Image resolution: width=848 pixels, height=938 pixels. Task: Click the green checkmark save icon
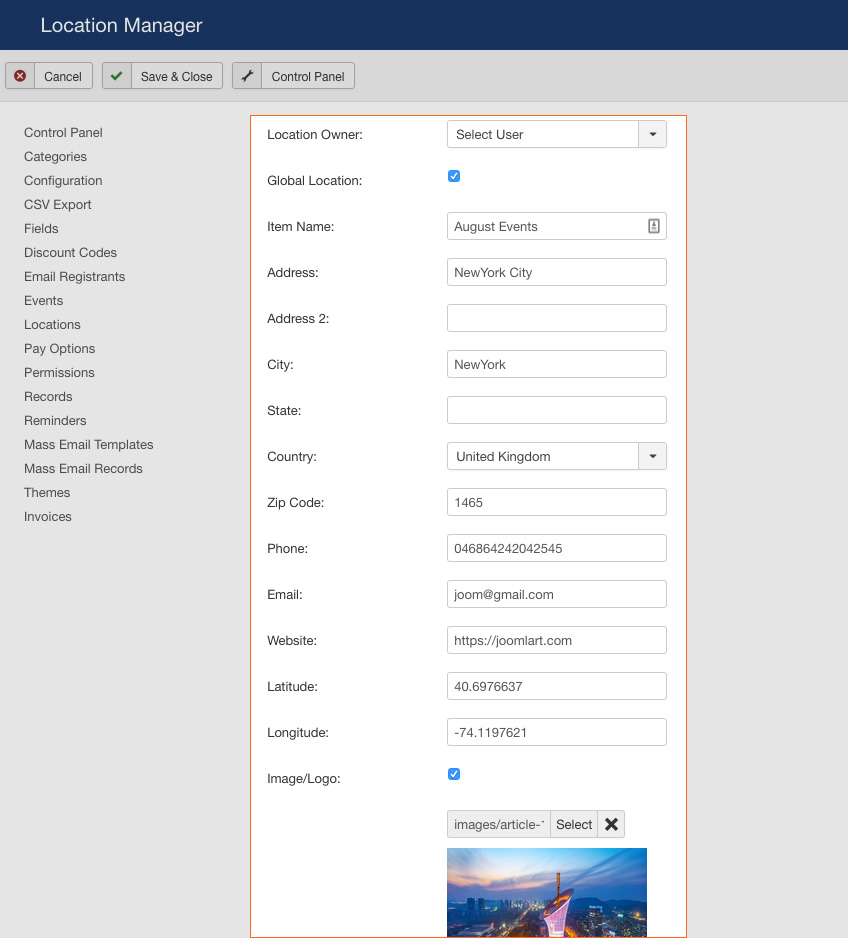117,76
